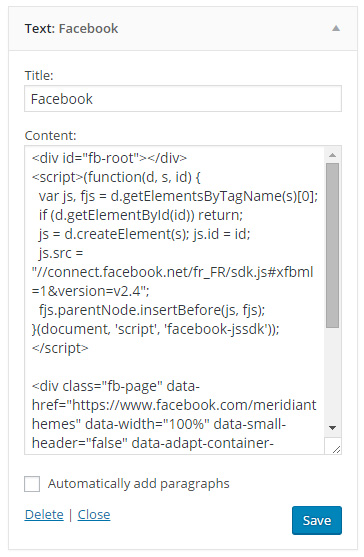Close the widget via Close link
Viewport: 364px width, 557px height.
(94, 514)
